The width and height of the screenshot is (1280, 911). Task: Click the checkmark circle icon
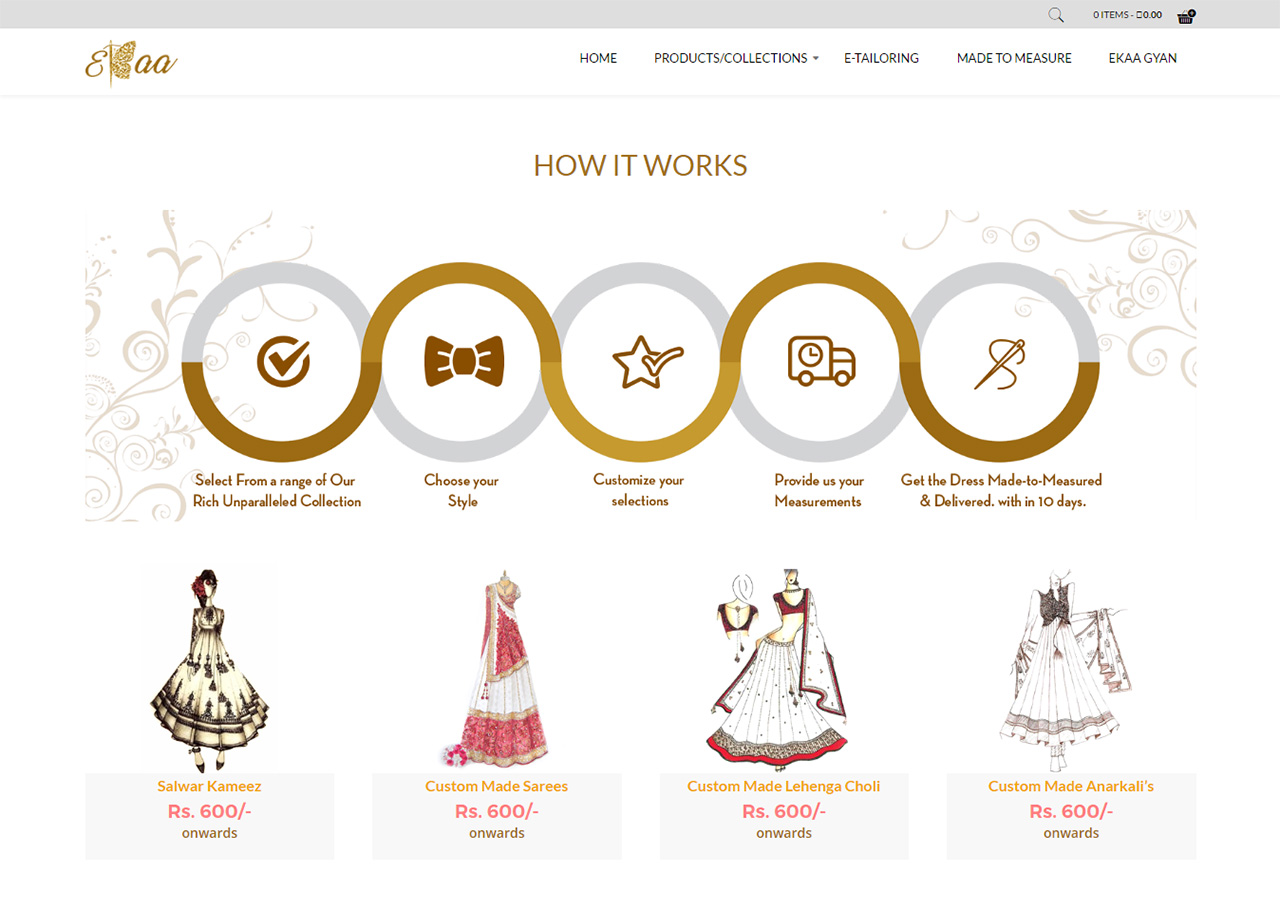coord(283,361)
